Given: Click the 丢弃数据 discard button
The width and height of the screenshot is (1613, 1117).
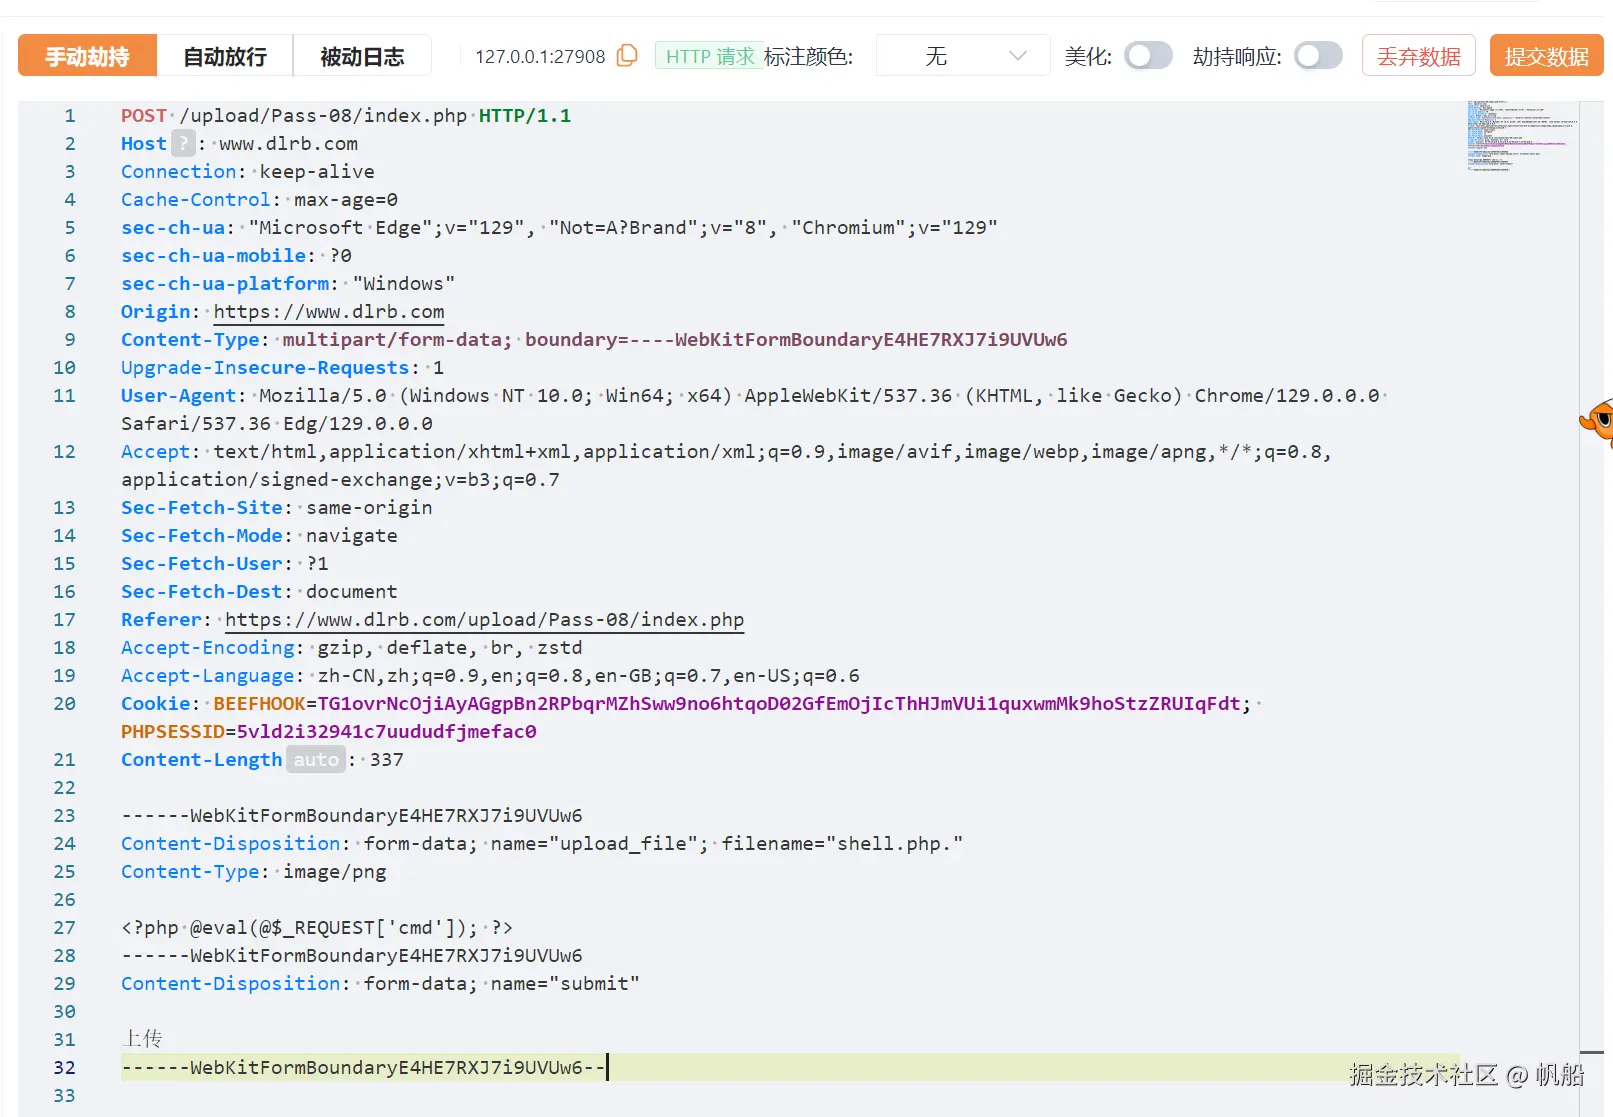Looking at the screenshot, I should coord(1419,56).
